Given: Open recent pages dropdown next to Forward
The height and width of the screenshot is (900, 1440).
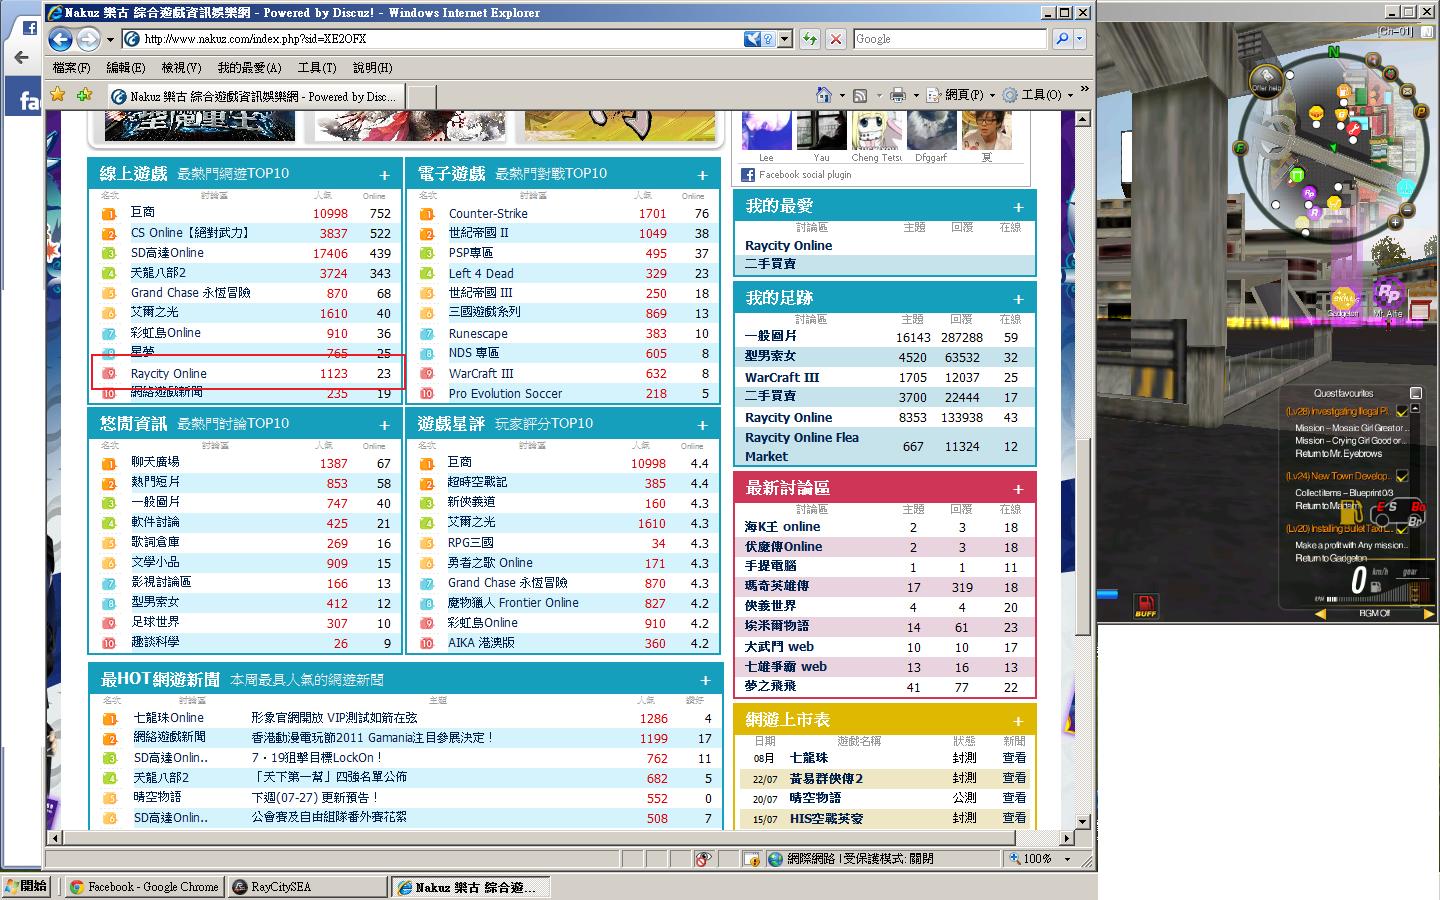Looking at the screenshot, I should (109, 40).
